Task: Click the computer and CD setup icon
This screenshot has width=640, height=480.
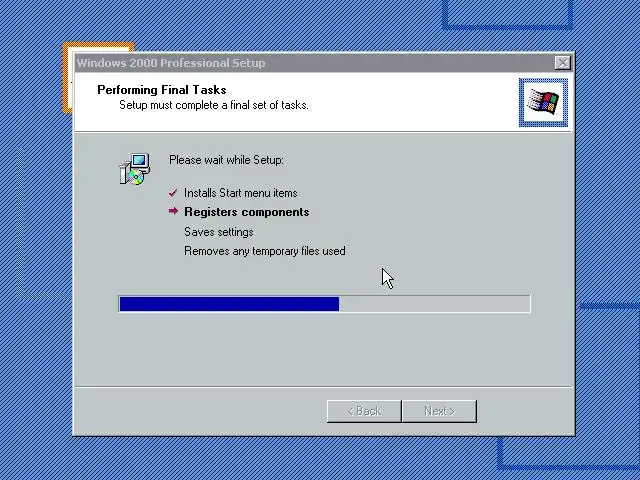Action: click(134, 169)
